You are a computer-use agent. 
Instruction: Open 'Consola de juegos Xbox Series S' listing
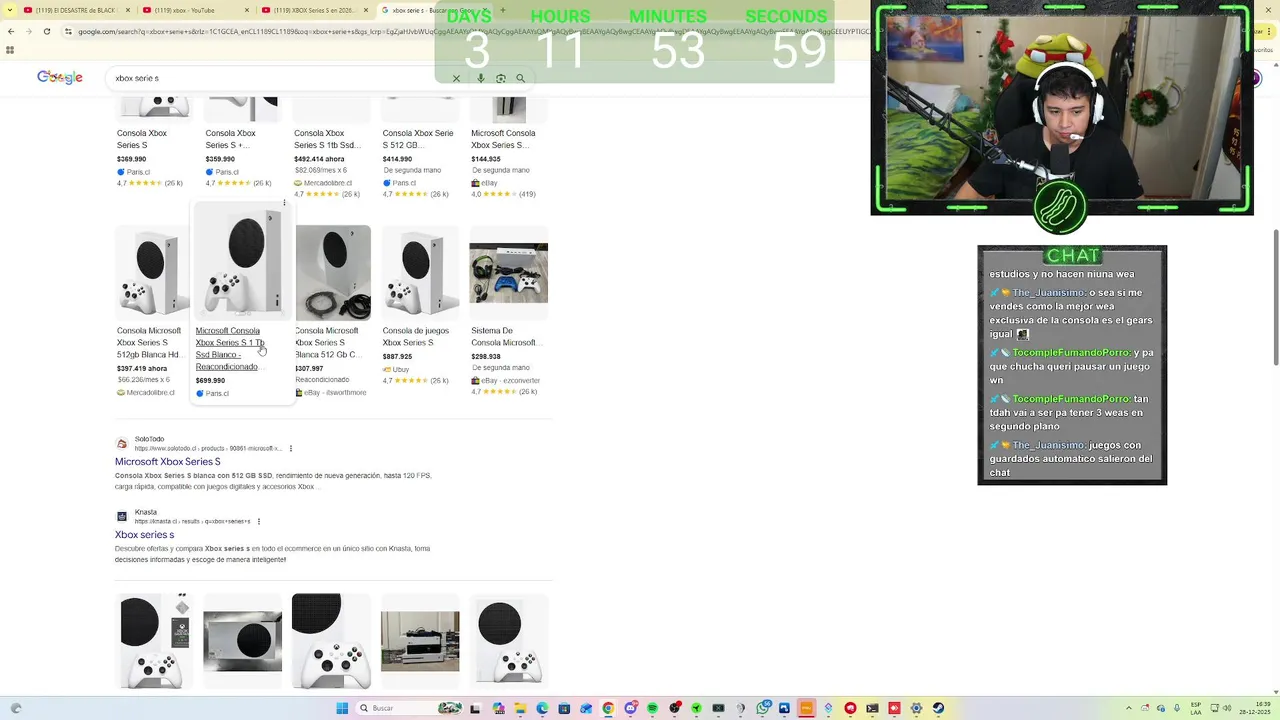pos(416,336)
